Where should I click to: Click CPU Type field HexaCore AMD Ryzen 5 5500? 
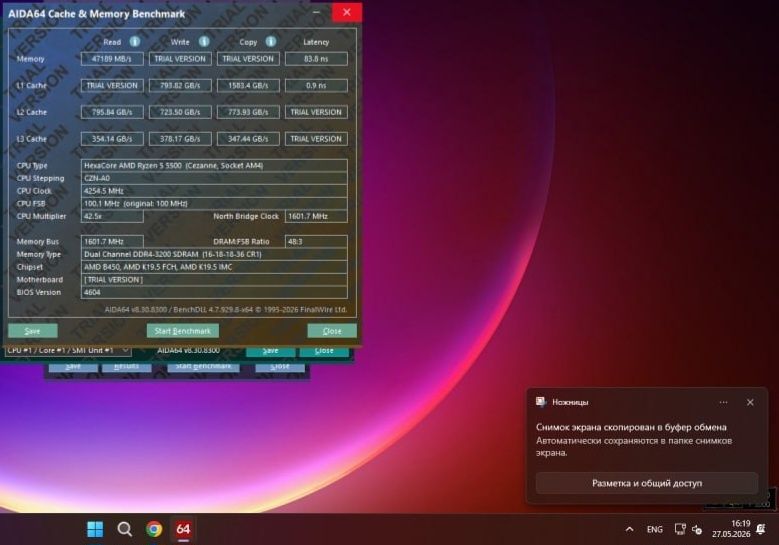tap(214, 165)
